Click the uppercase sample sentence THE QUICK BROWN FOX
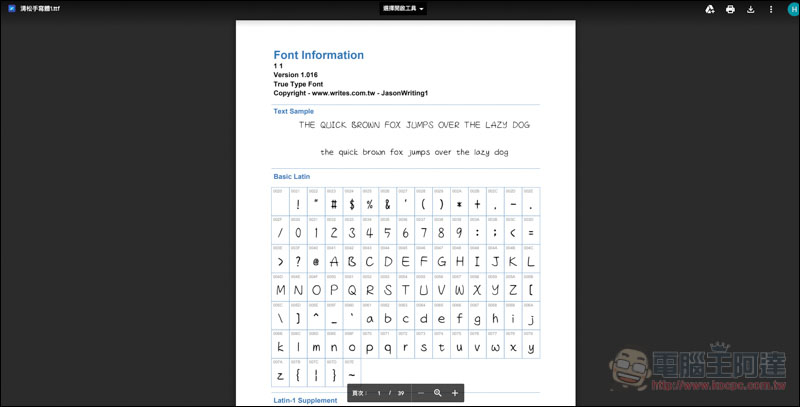 tap(414, 125)
